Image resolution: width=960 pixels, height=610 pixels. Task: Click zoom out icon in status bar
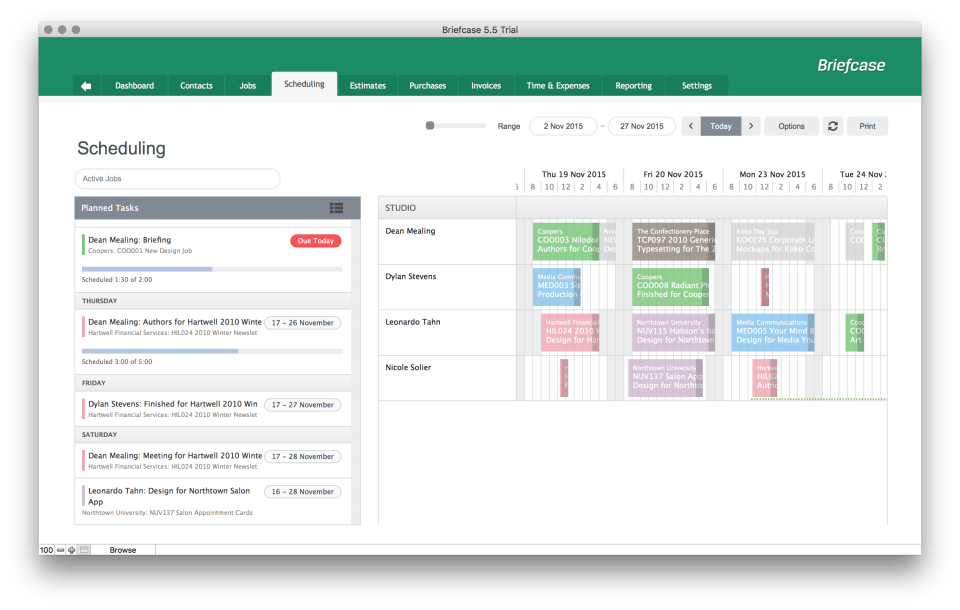click(x=61, y=550)
